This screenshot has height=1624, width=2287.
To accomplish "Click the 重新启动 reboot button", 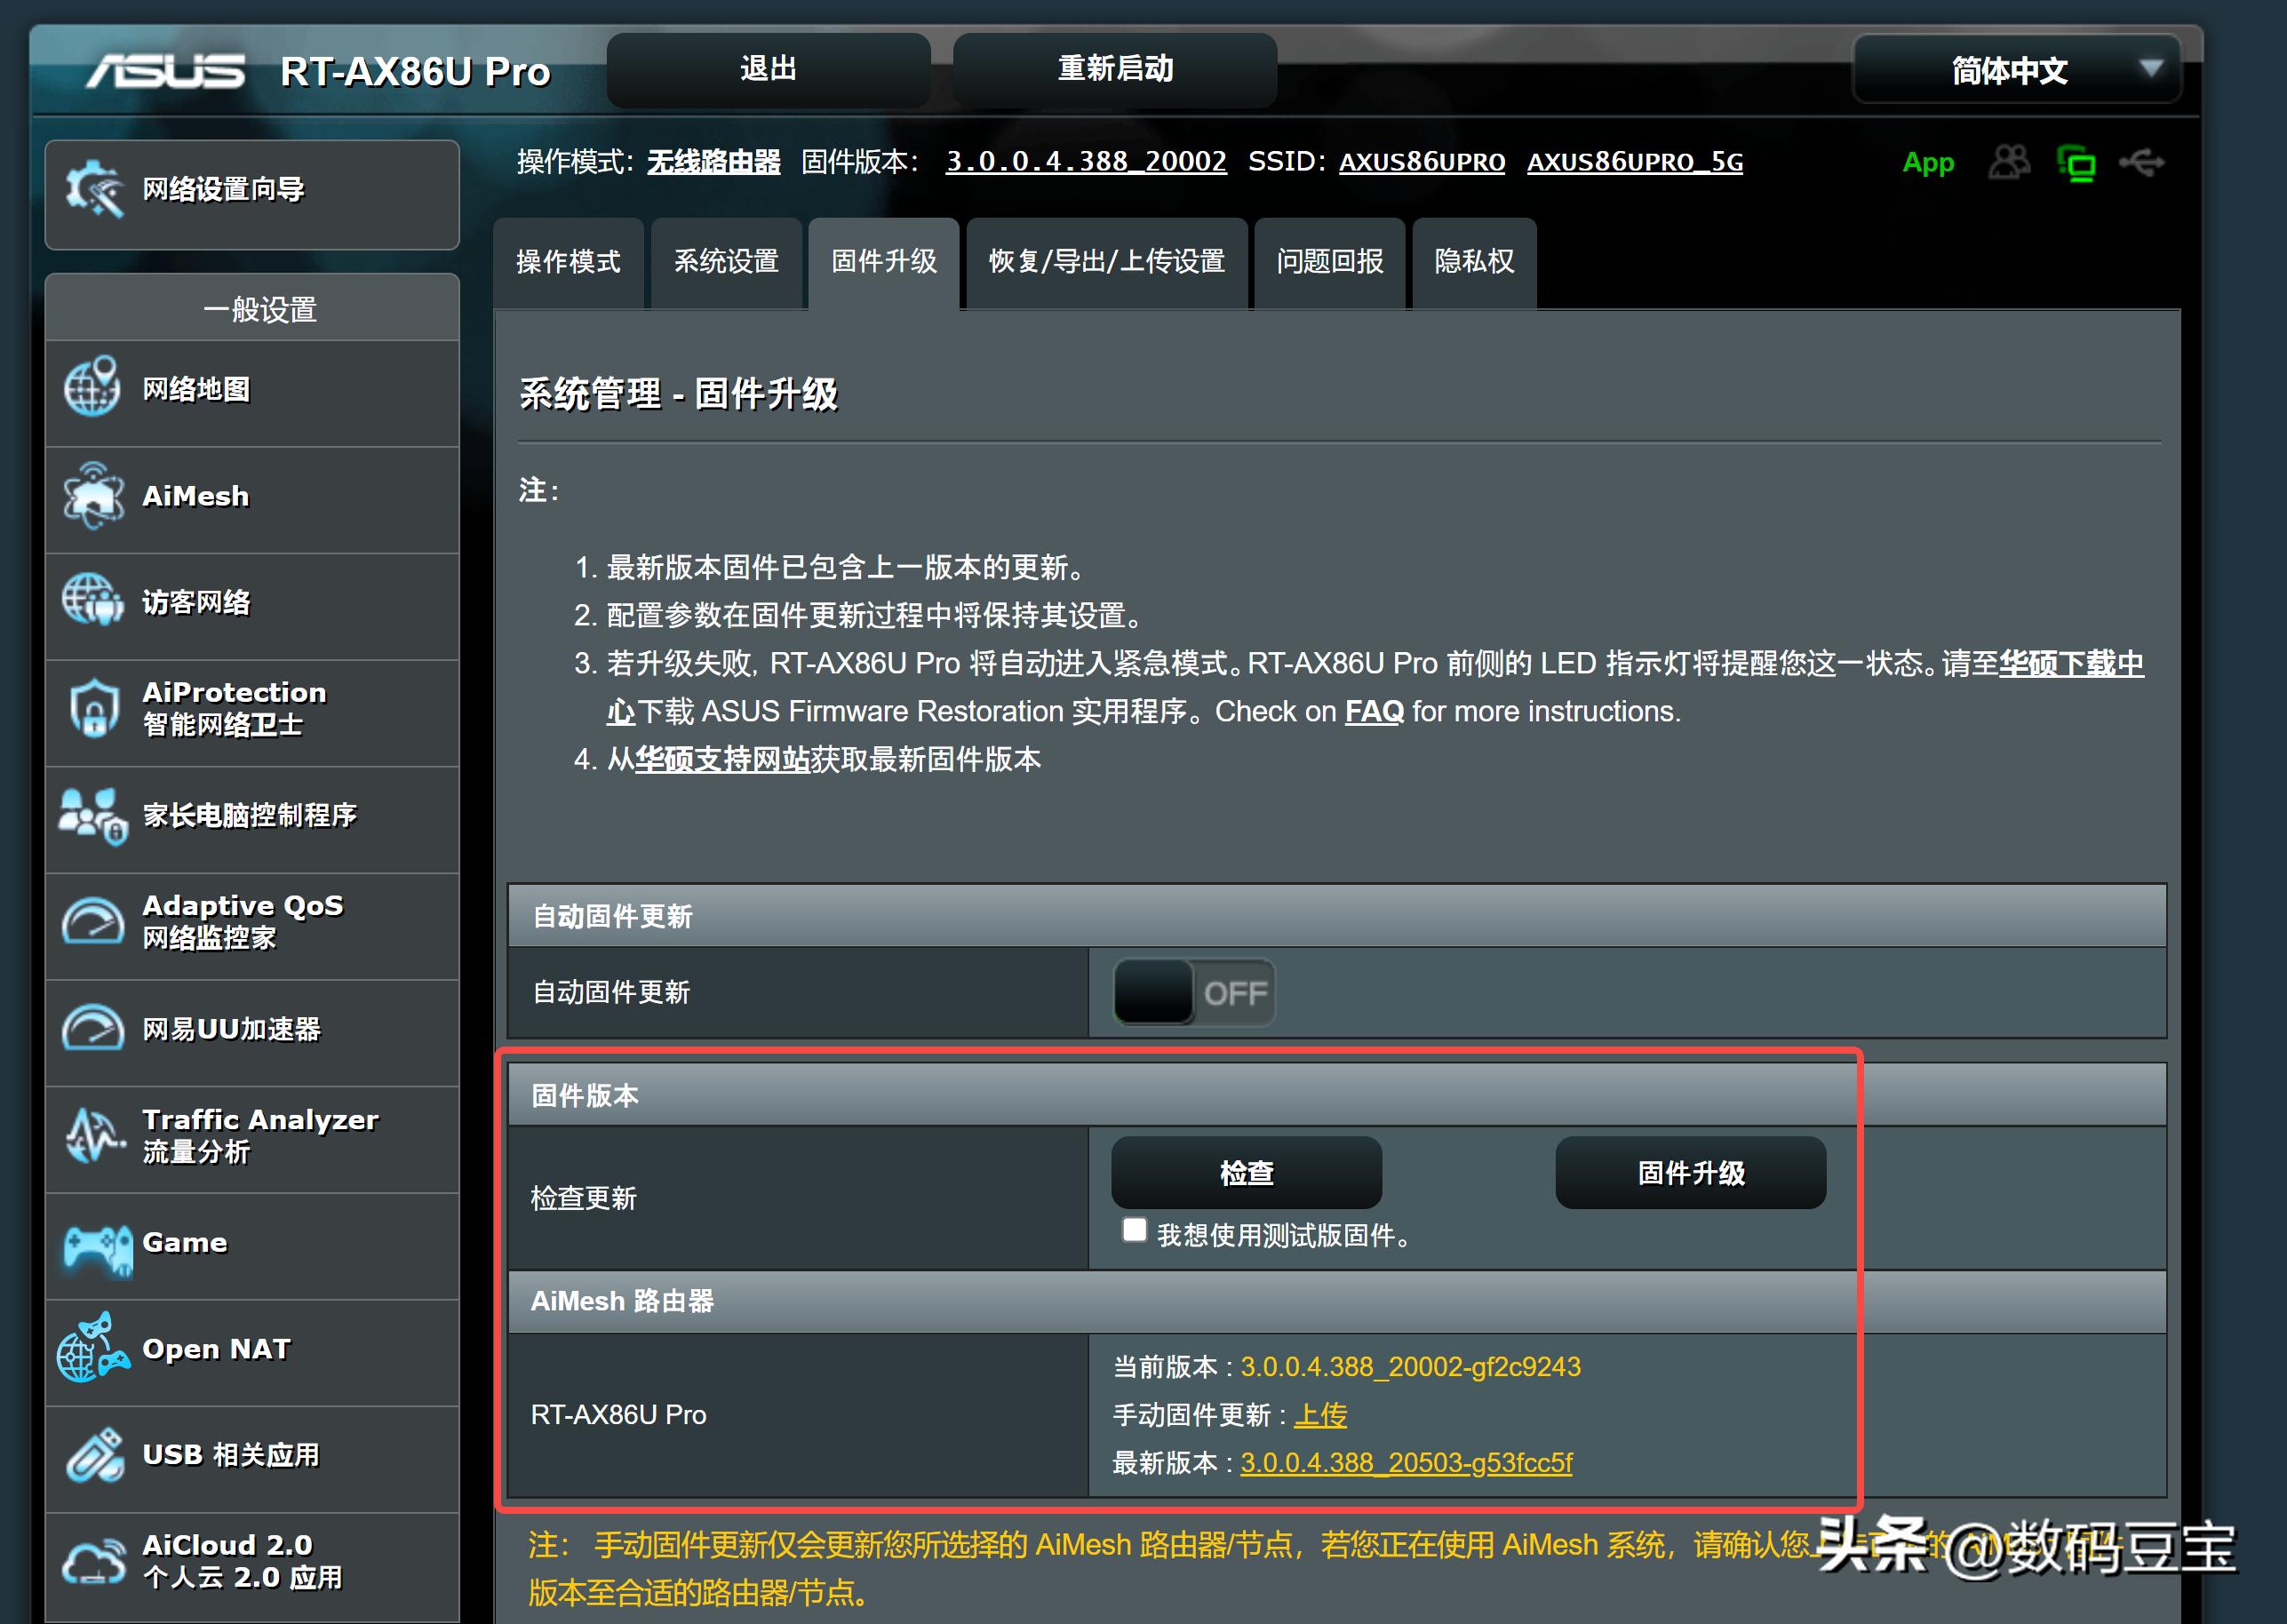I will tap(1113, 68).
